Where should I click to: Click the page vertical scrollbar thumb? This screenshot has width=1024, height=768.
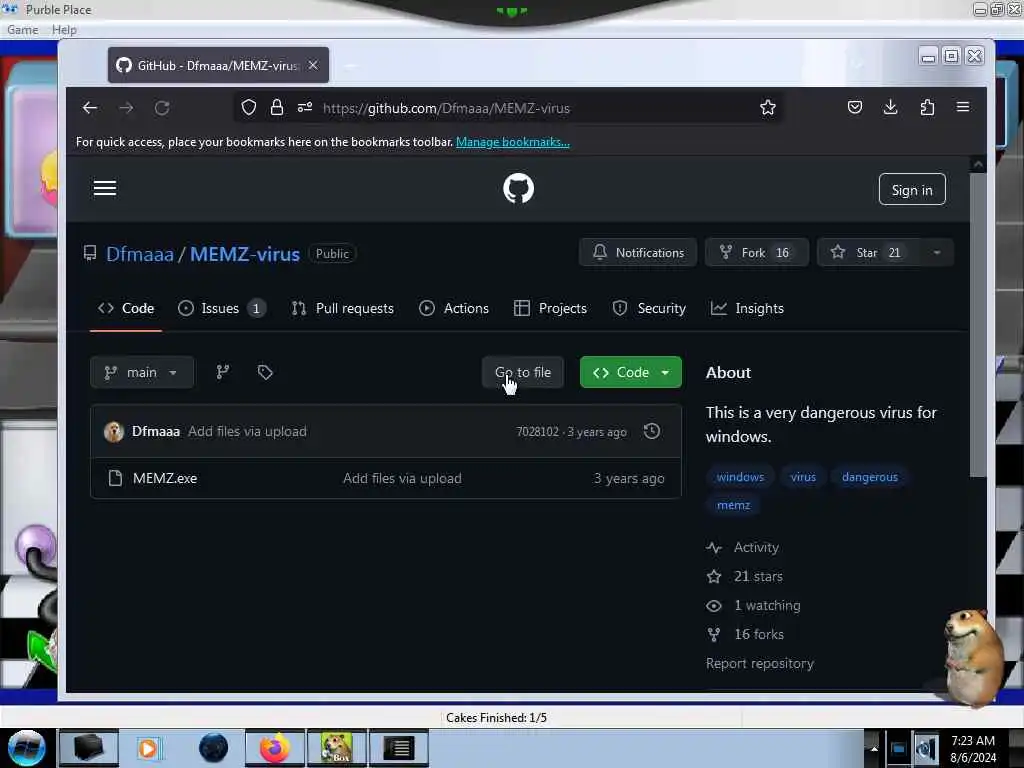[977, 327]
